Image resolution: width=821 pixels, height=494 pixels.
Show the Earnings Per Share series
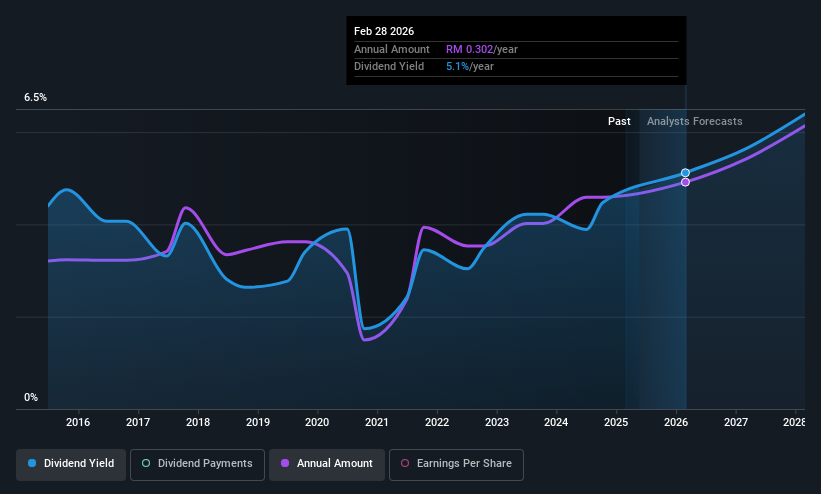coord(456,464)
